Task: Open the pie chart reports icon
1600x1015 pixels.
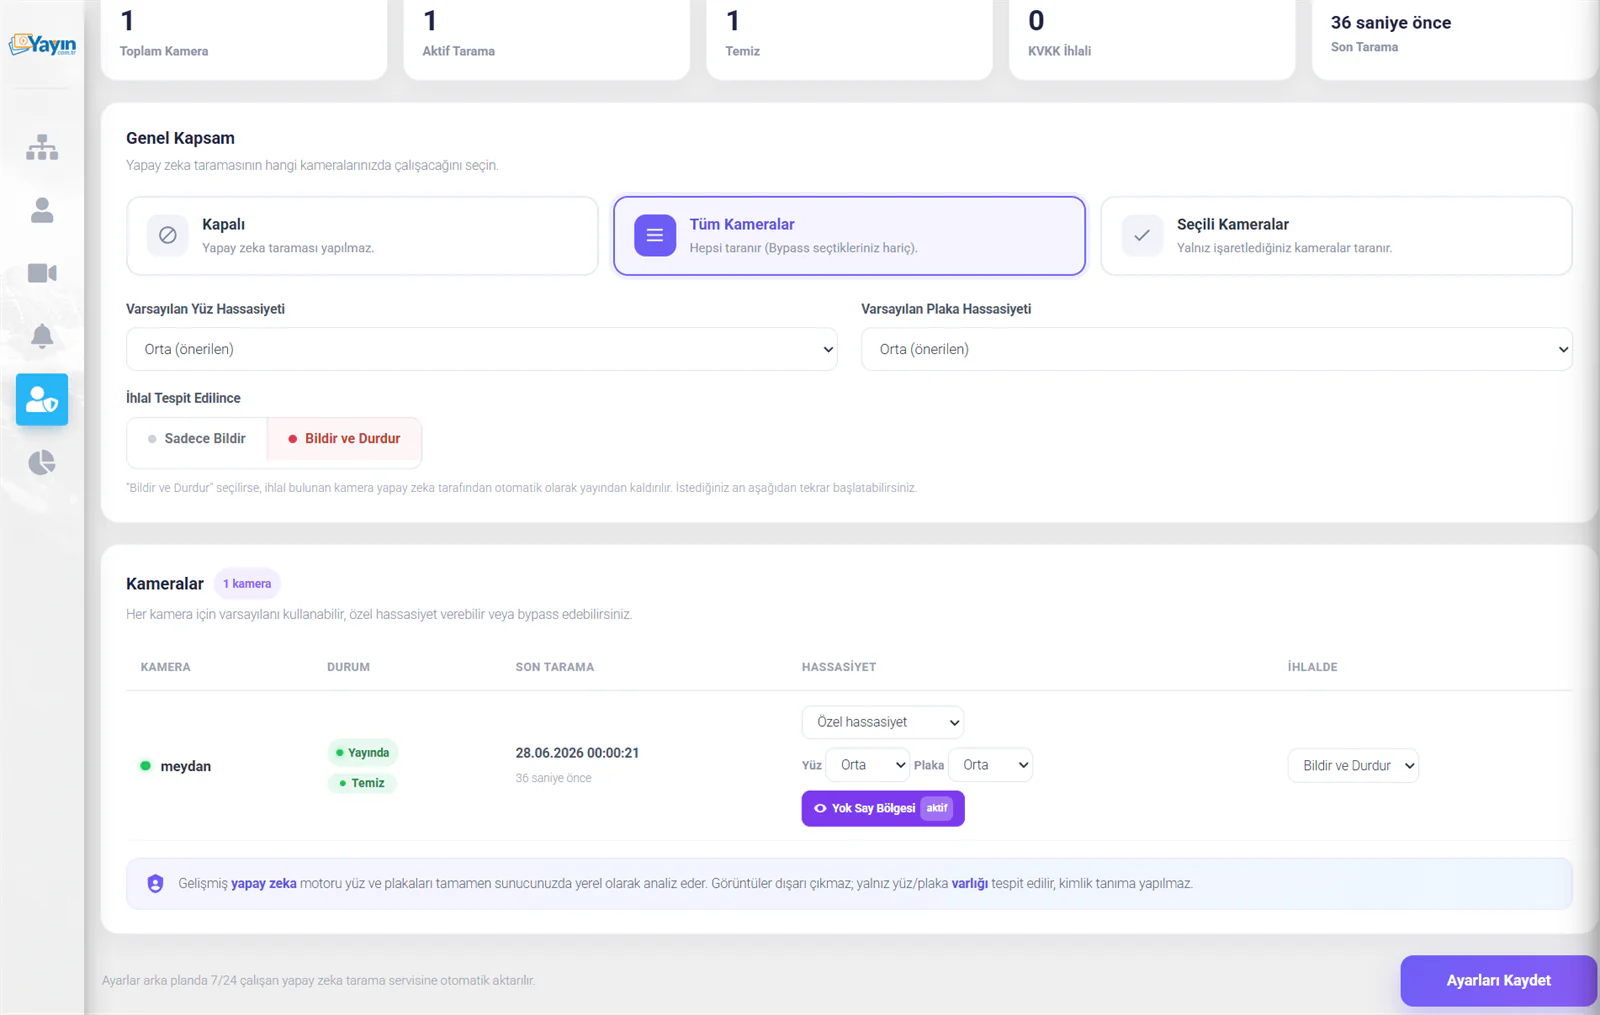Action: (x=42, y=462)
